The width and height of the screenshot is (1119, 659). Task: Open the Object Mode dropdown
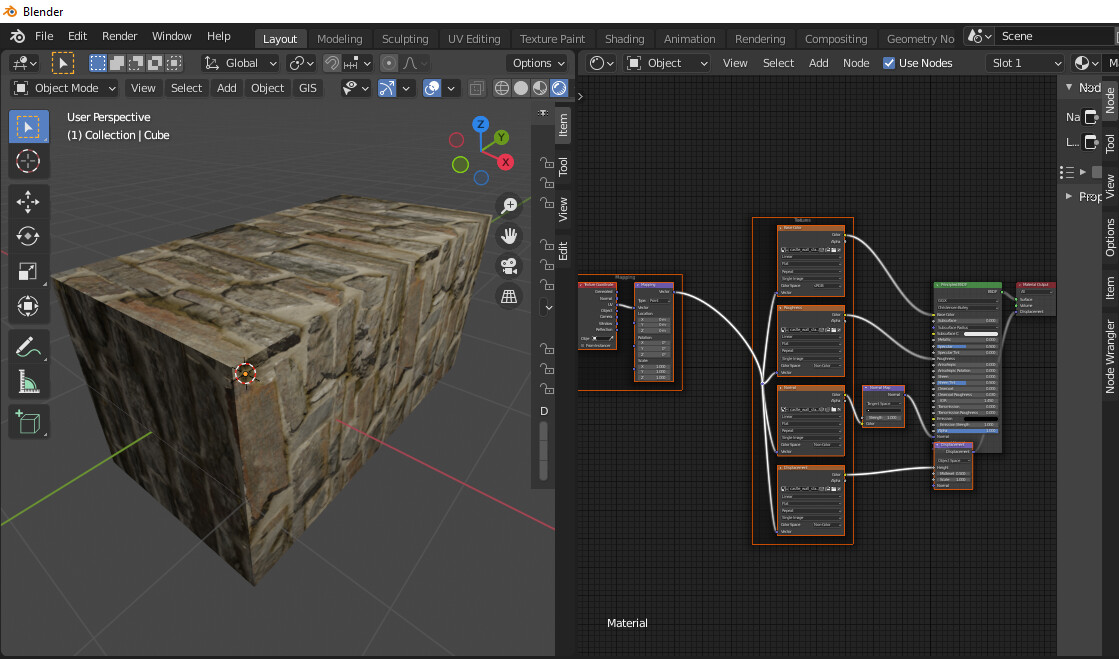pos(64,88)
